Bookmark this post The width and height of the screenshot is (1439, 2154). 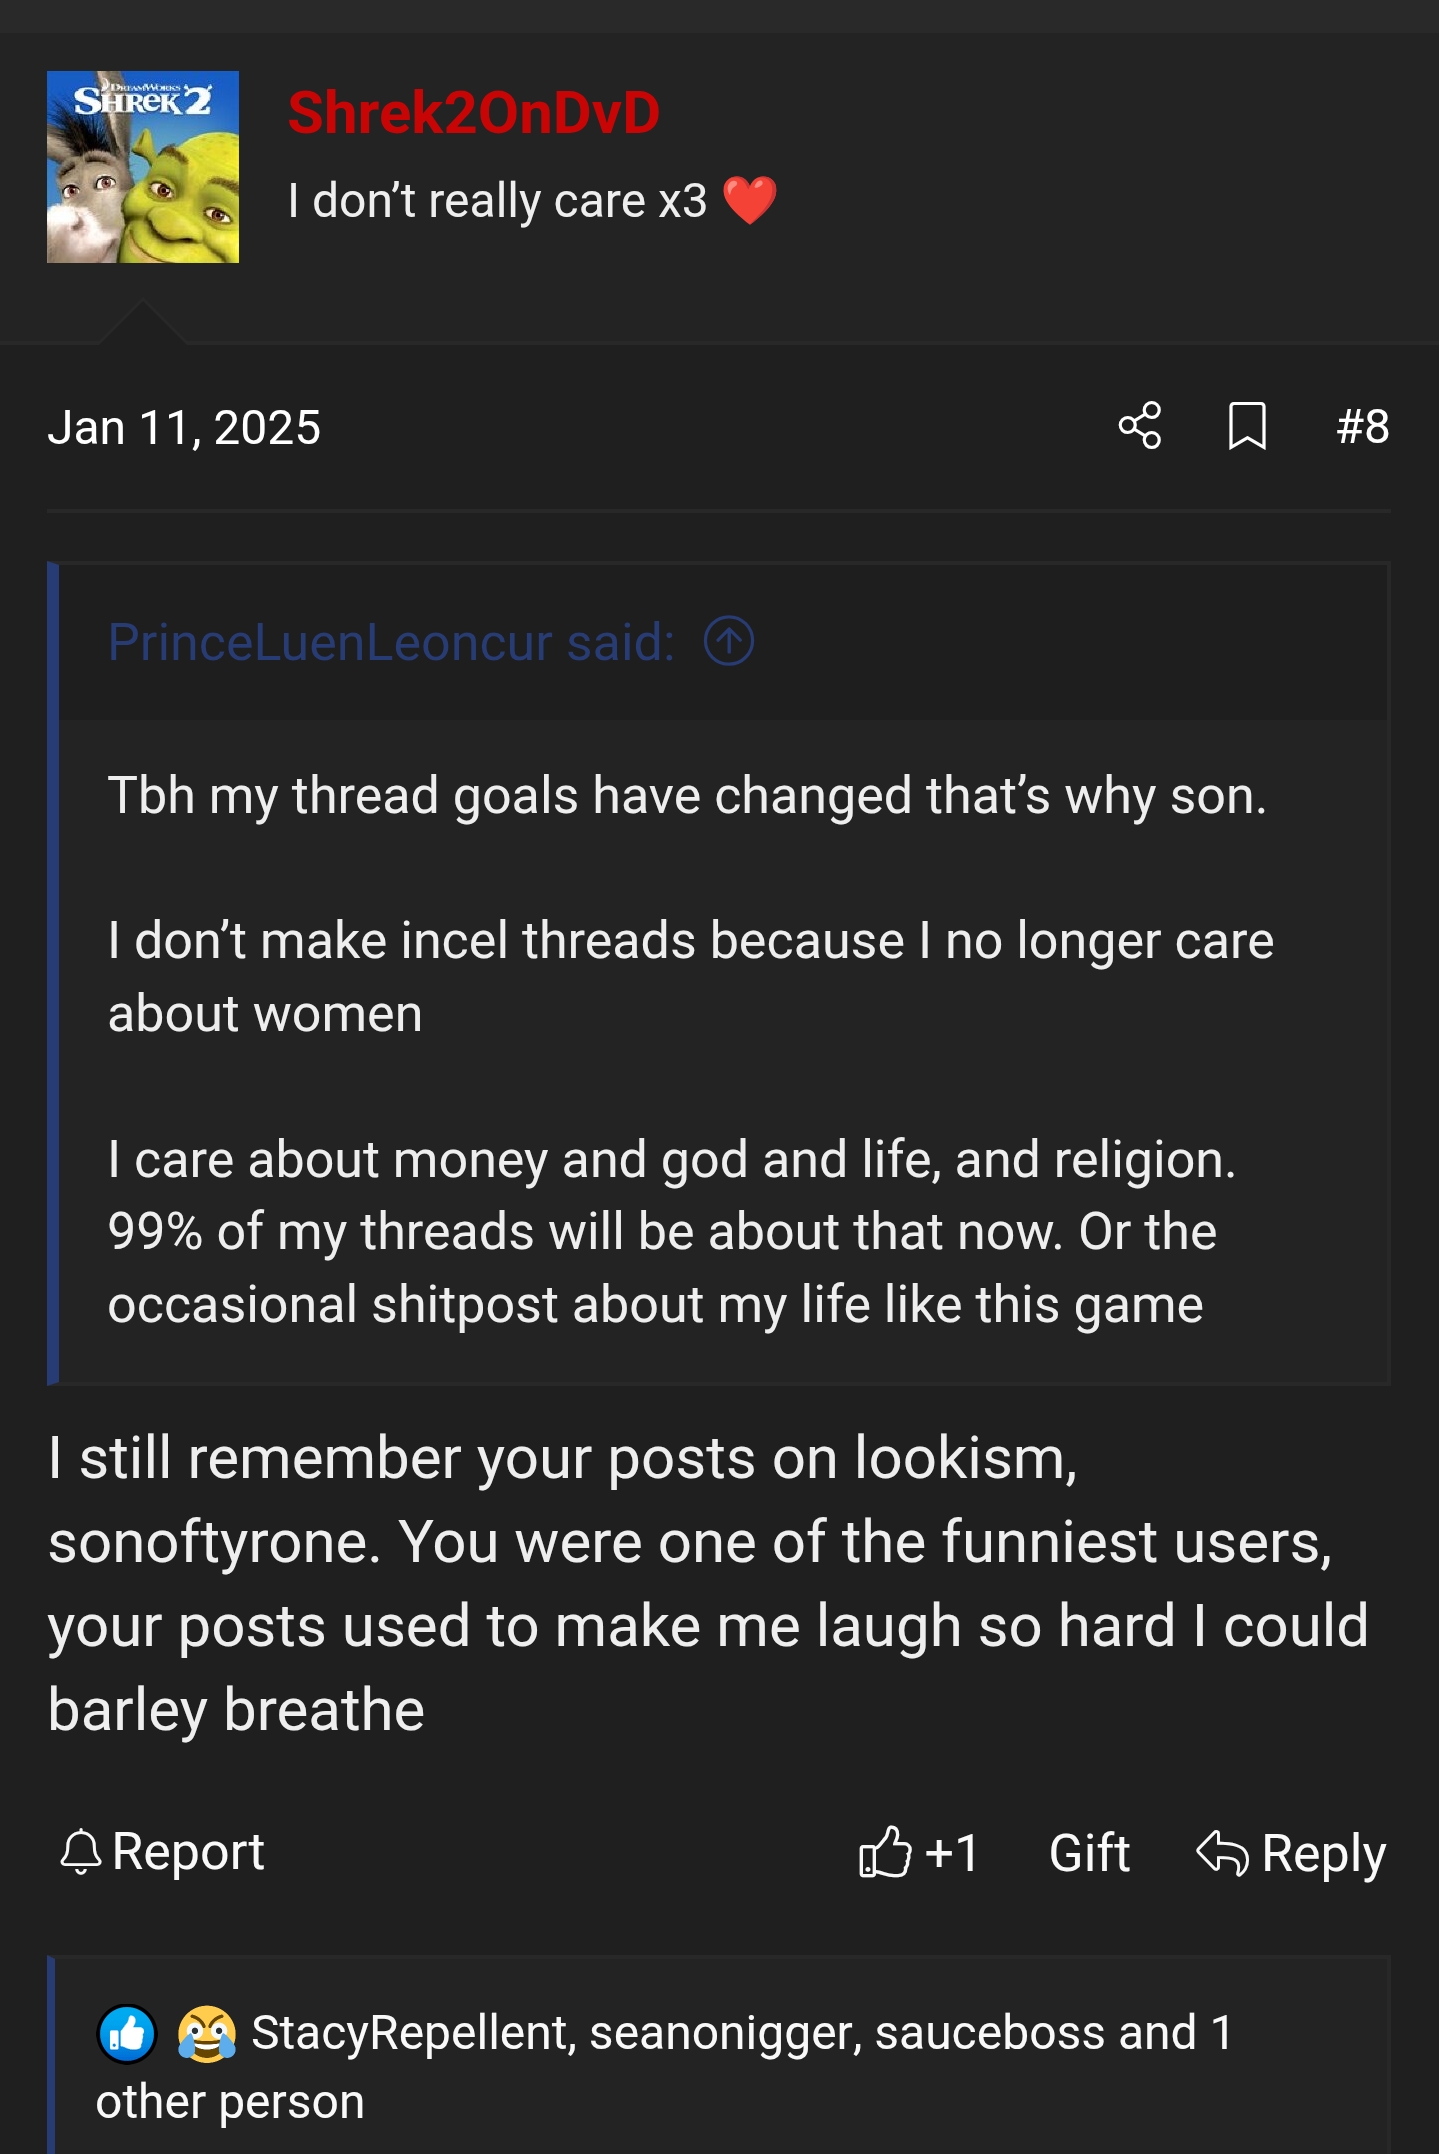click(x=1247, y=426)
